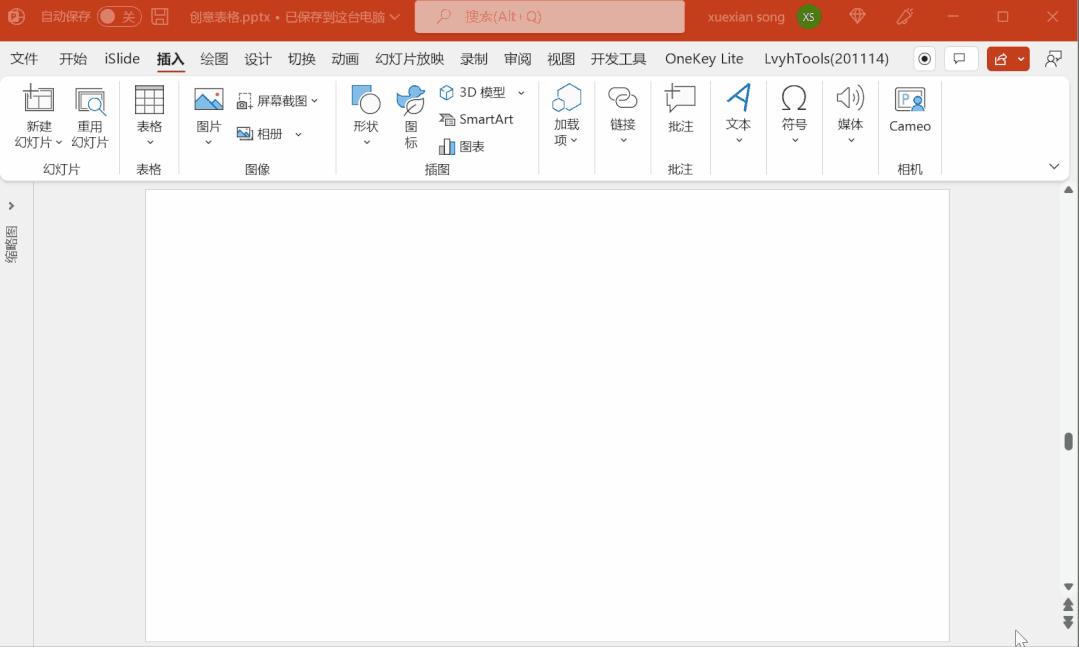
Task: Open the 3D 模型 dropdown arrow
Action: click(521, 93)
